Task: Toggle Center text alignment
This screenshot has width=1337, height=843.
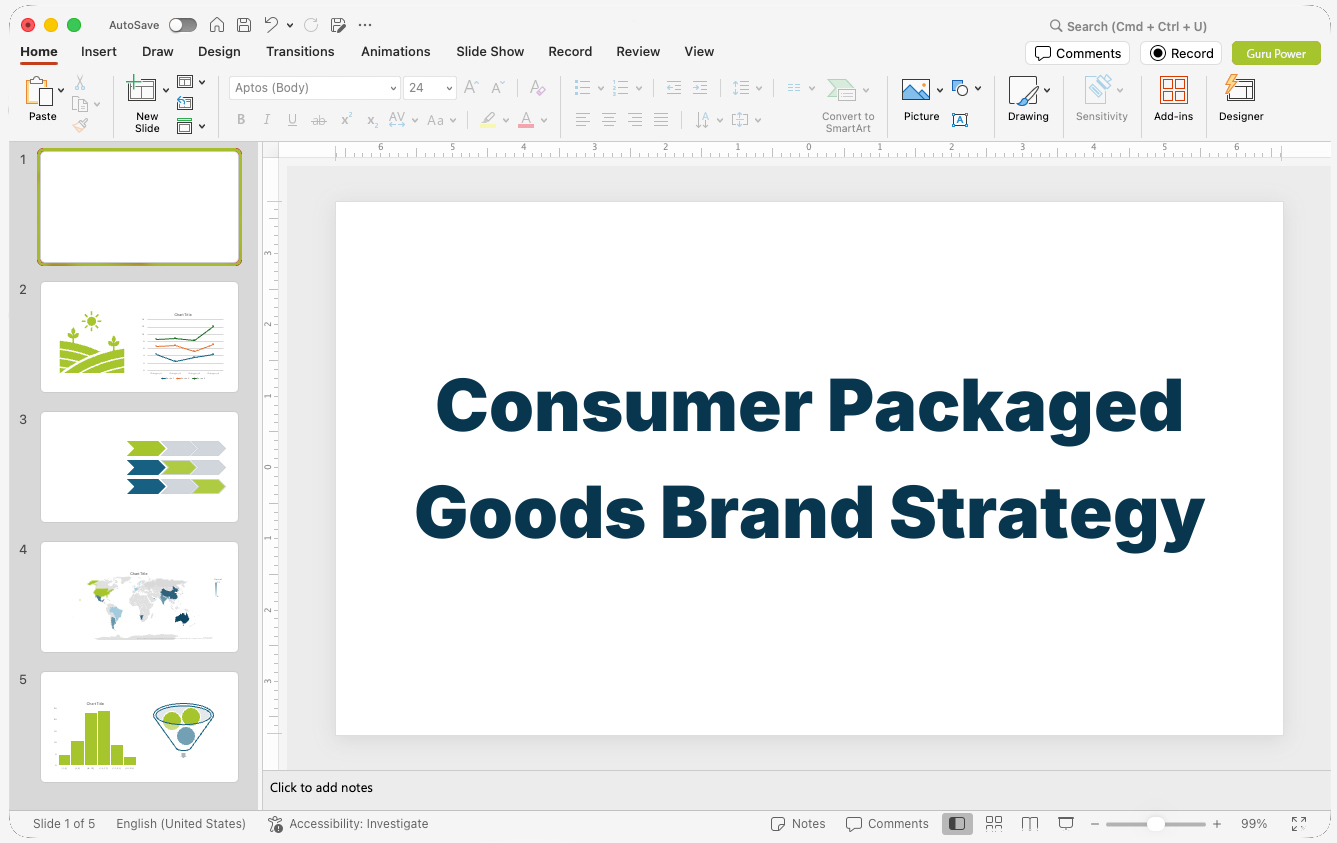Action: point(609,120)
